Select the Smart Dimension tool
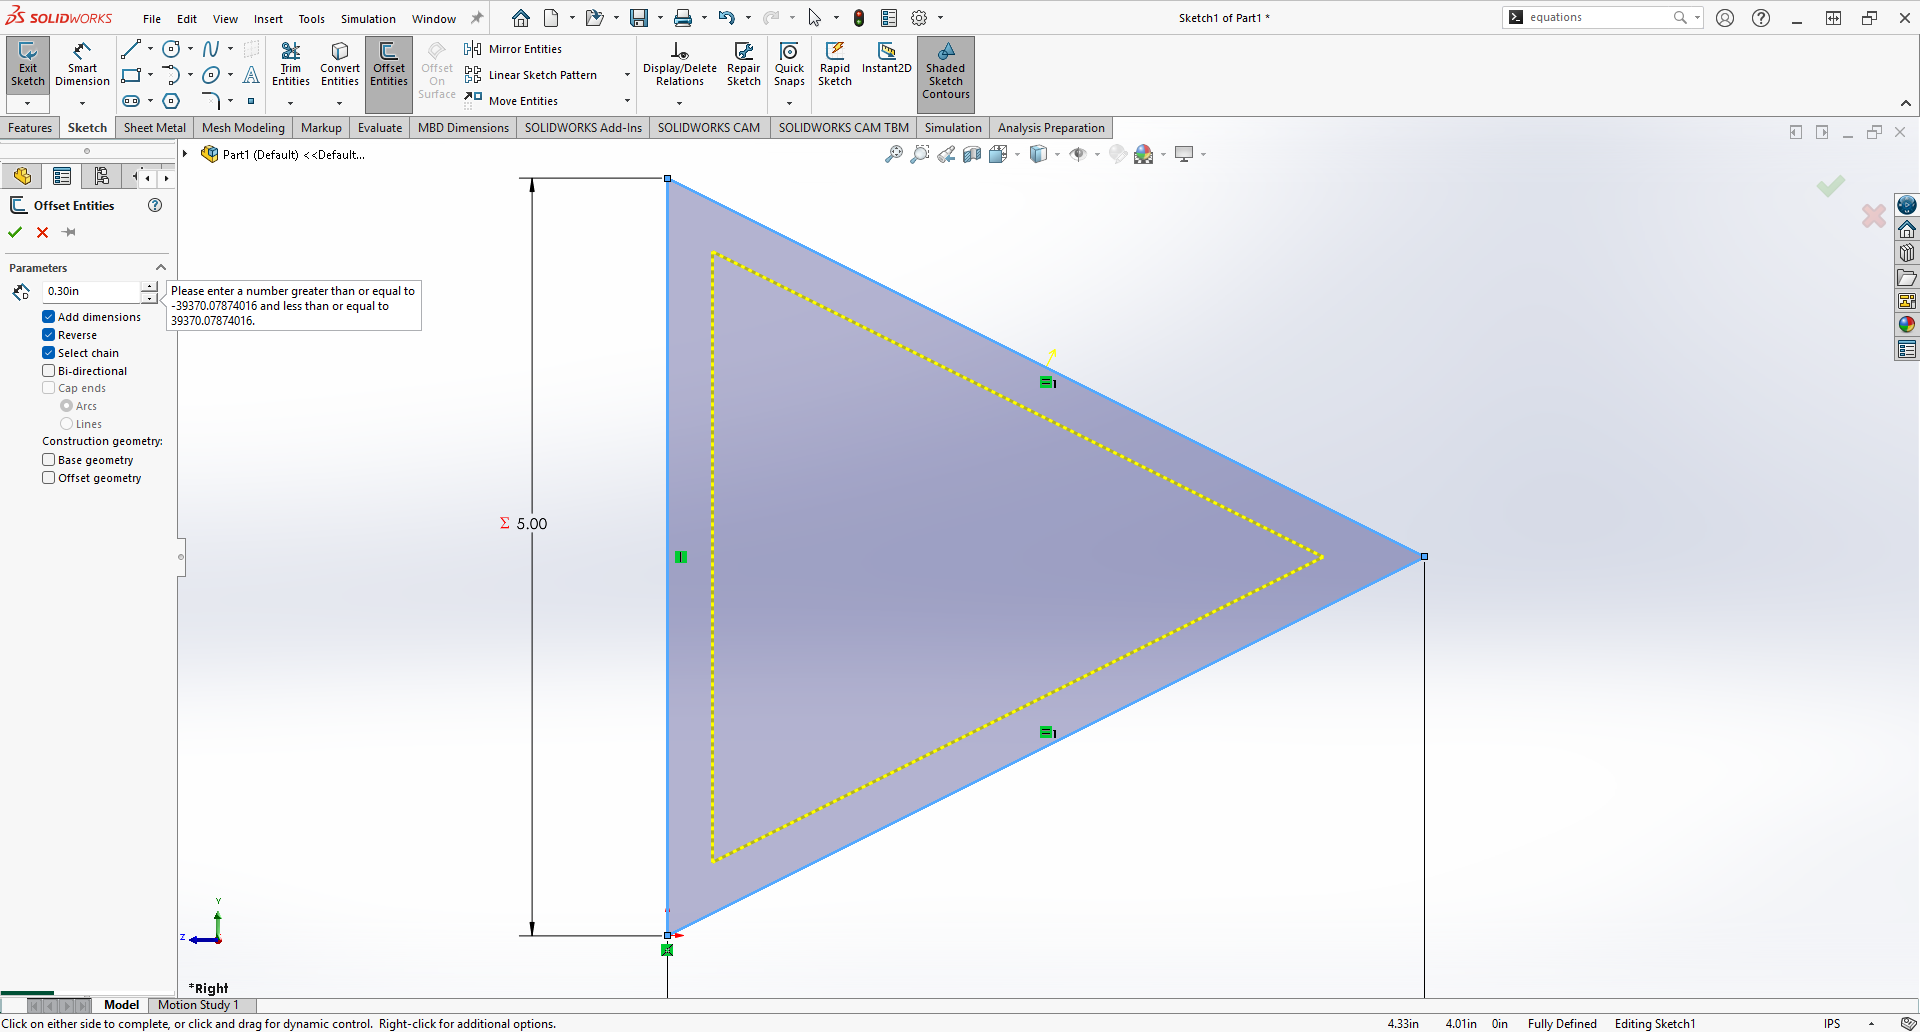Screen dimensions: 1920x1032 click(x=82, y=66)
